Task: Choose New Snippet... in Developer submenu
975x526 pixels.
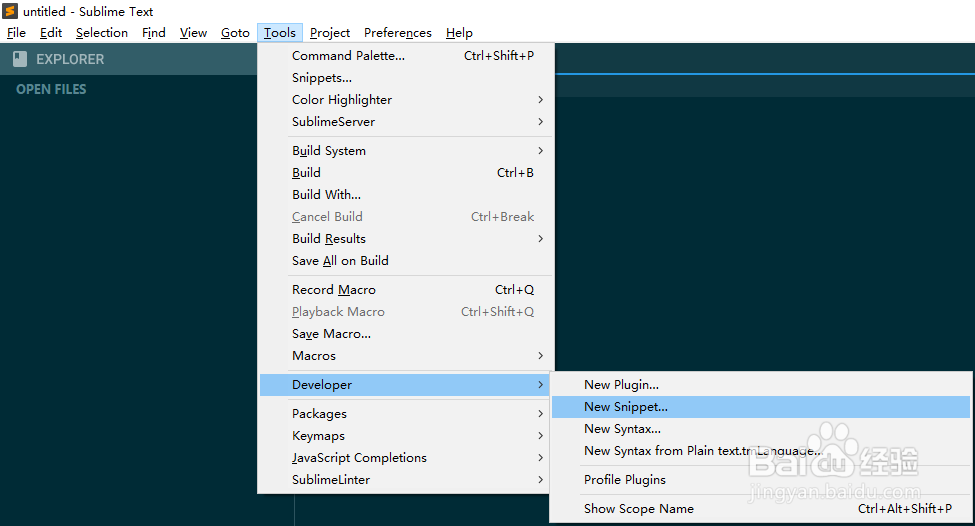Action: (761, 407)
